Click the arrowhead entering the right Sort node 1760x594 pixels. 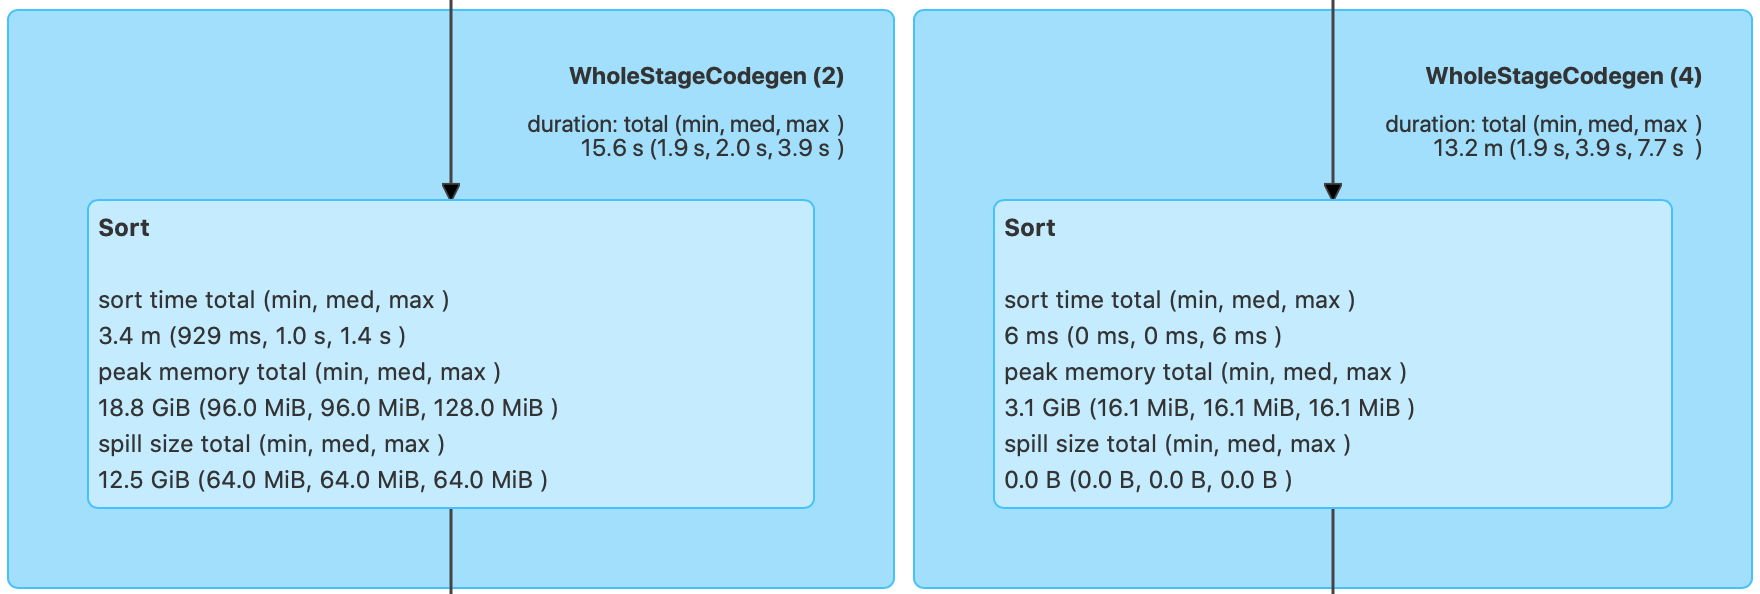(x=1333, y=191)
